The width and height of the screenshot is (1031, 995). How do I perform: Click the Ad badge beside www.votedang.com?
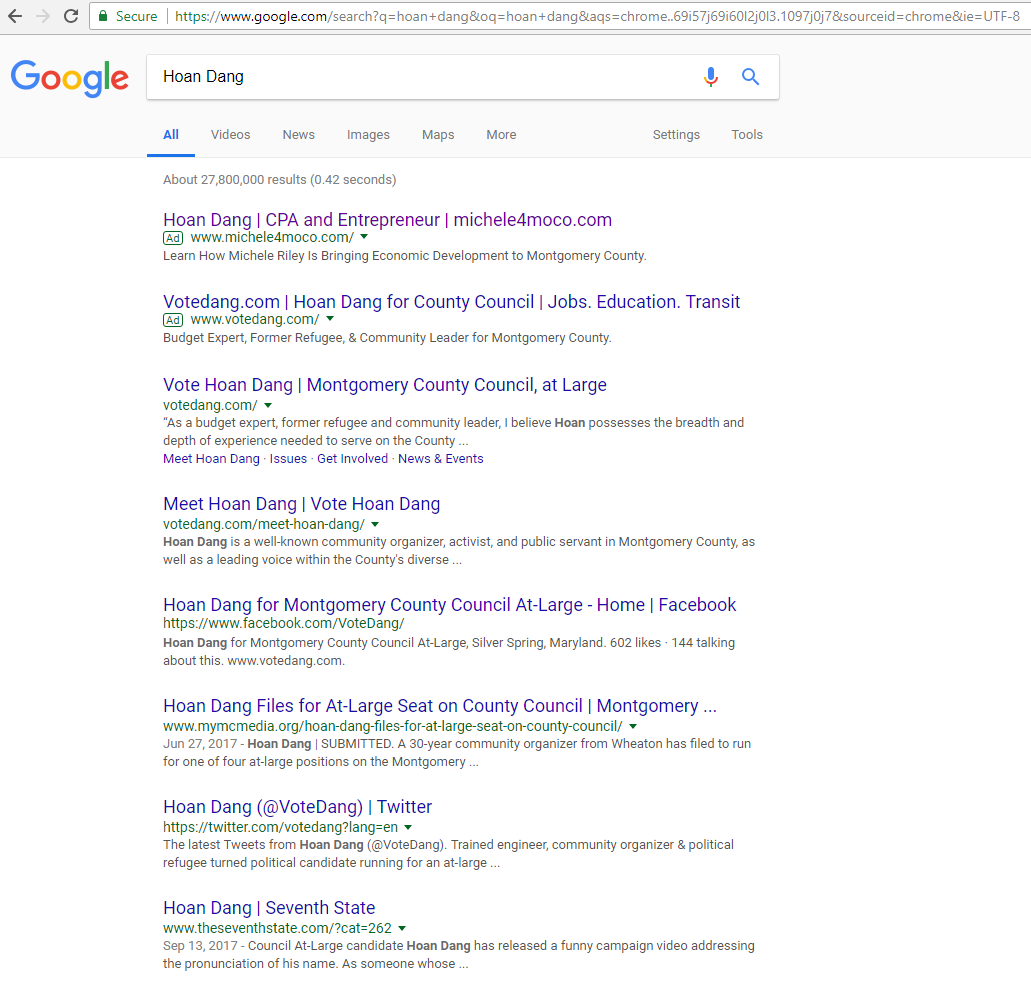pyautogui.click(x=173, y=320)
